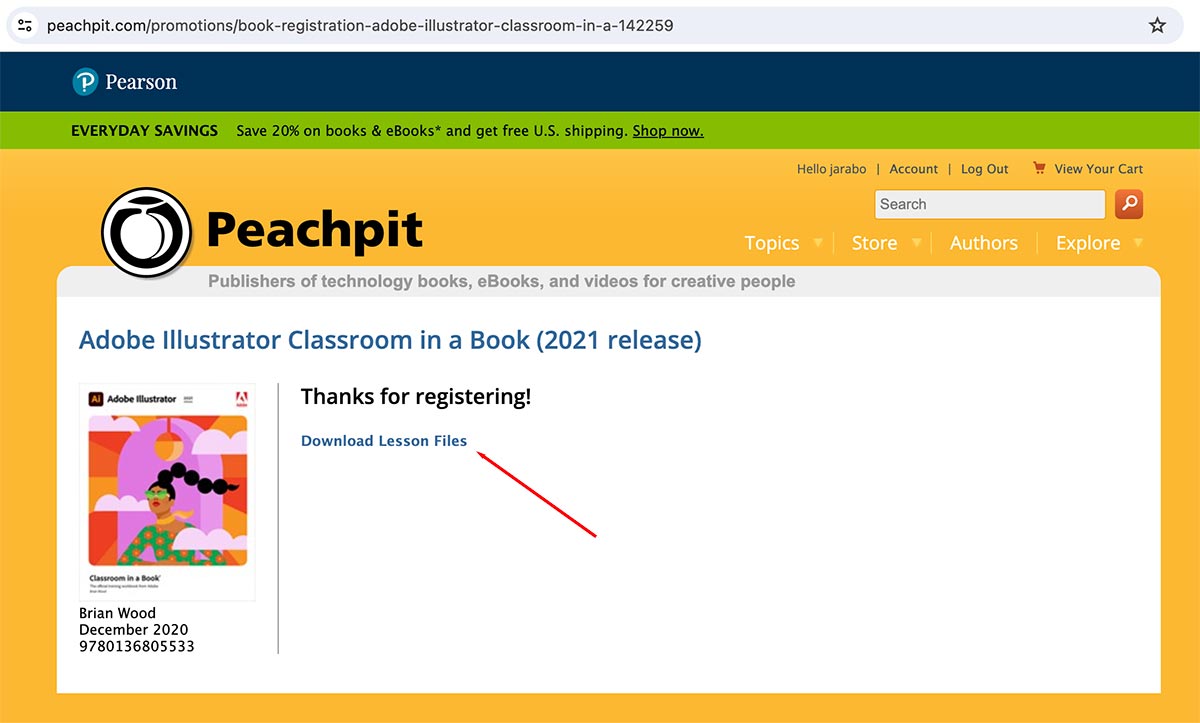Click the Shop now link

pyautogui.click(x=668, y=131)
